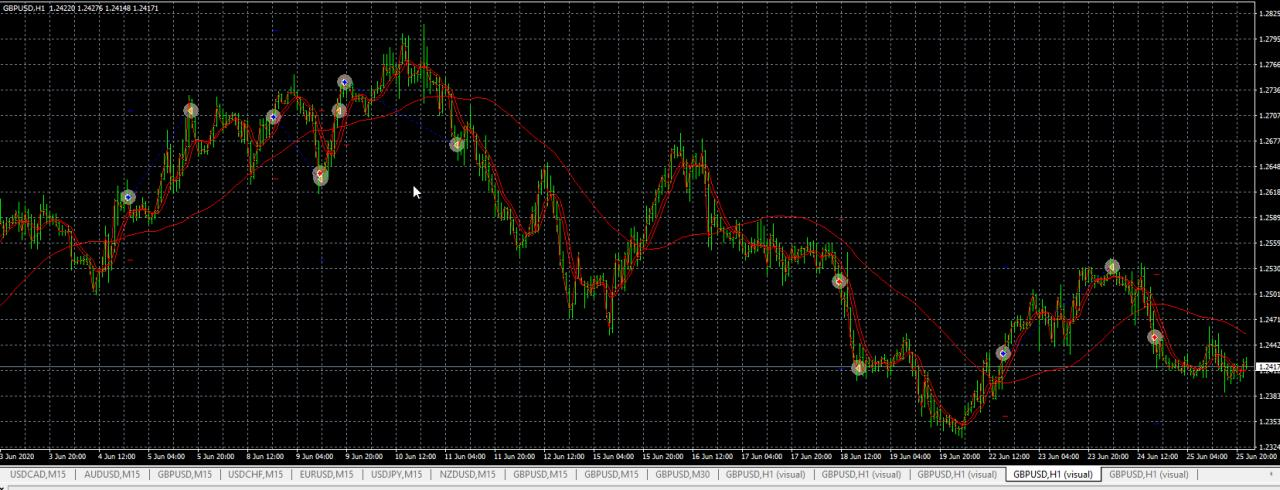Click the time axis label 11 Jun 20:00
1280x490 pixels.
(x=515, y=456)
